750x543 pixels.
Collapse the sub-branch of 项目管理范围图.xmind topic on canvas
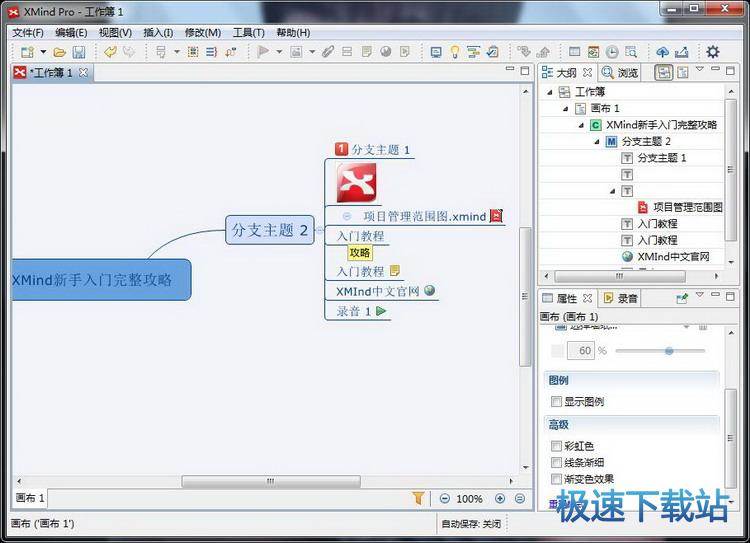coord(347,216)
